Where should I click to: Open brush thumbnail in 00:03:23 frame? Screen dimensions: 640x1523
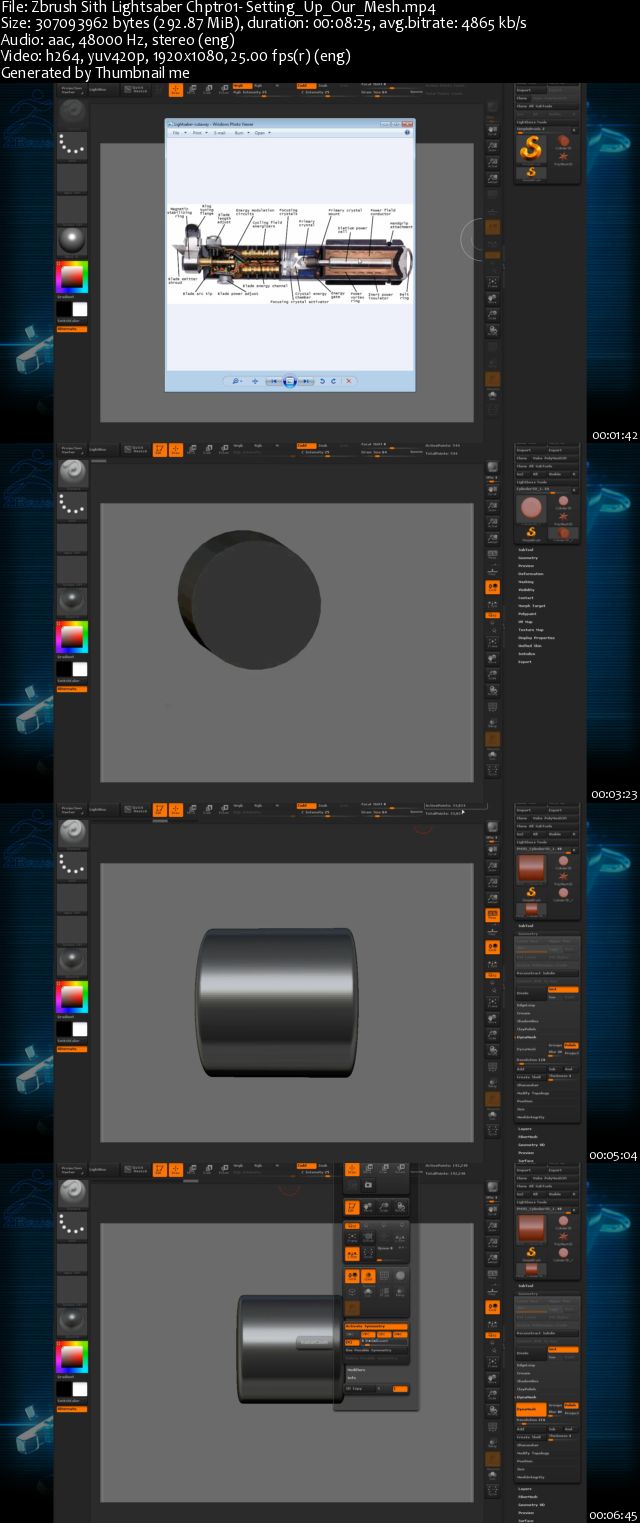point(72,473)
